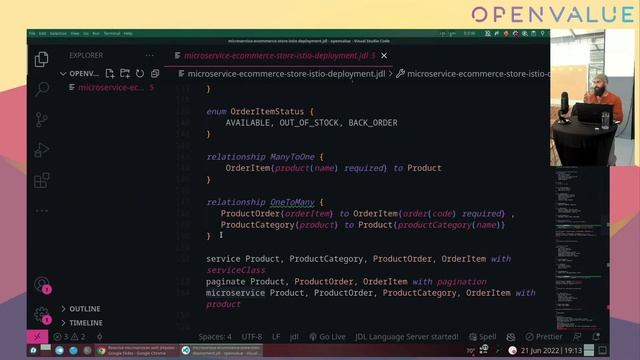Open the Help menu

(128, 33)
